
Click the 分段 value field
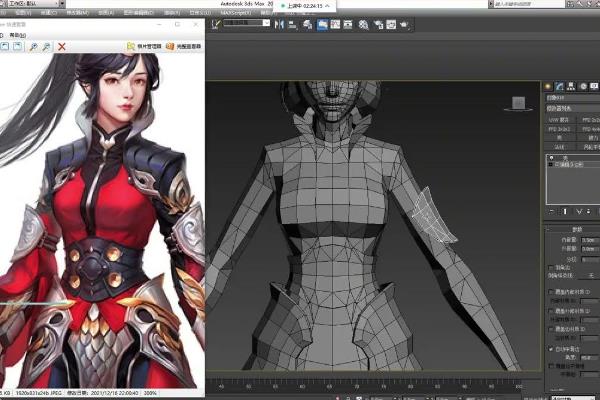[x=590, y=259]
